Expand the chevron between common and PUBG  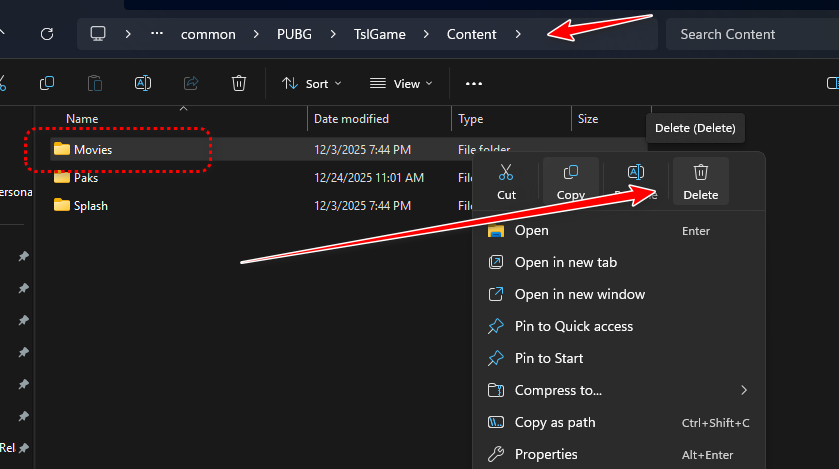(256, 34)
